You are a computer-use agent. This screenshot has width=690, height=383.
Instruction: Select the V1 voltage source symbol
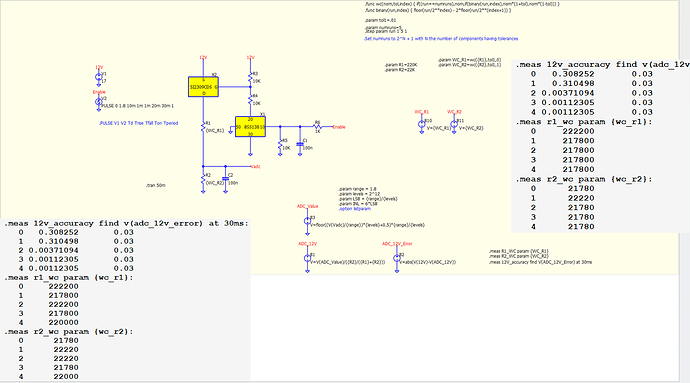point(99,77)
